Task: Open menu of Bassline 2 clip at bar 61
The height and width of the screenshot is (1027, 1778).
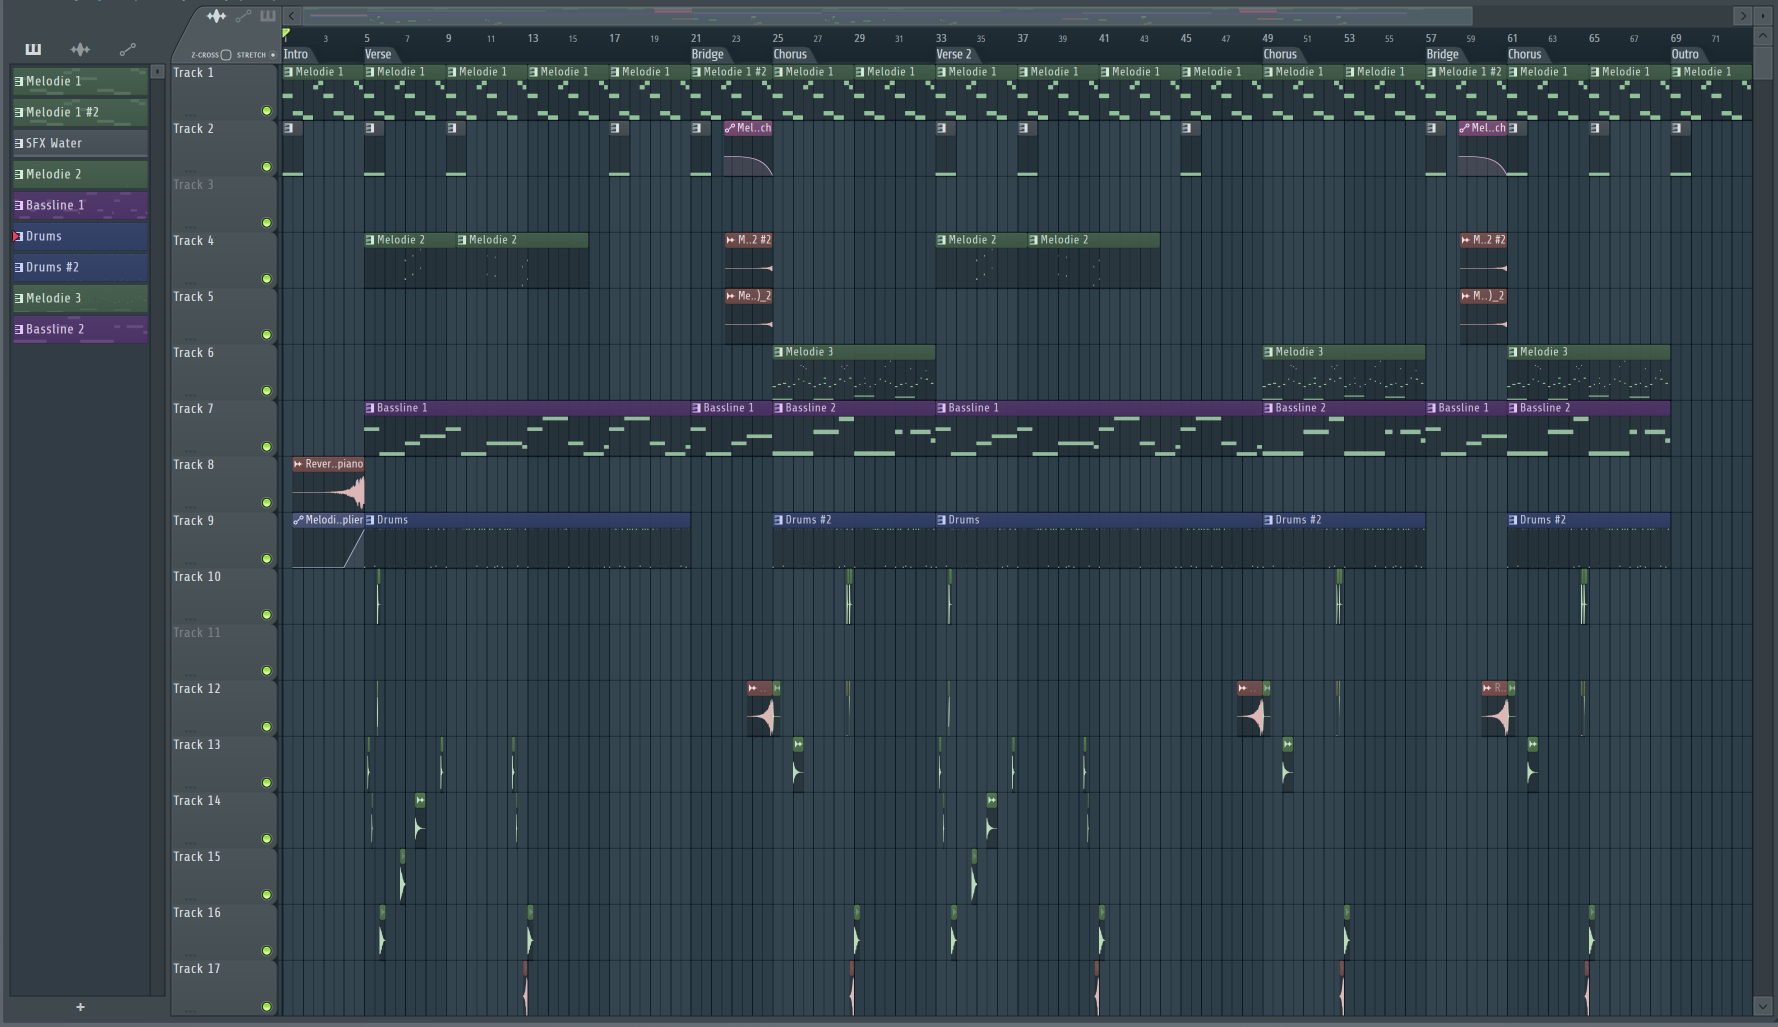Action: pos(1513,408)
